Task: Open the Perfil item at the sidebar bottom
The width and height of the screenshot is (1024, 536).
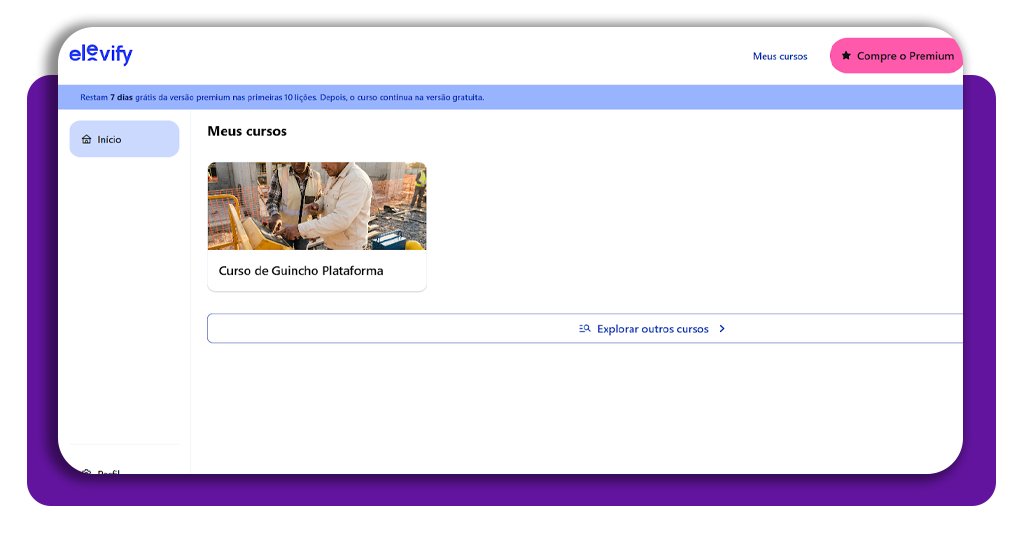Action: tap(108, 471)
